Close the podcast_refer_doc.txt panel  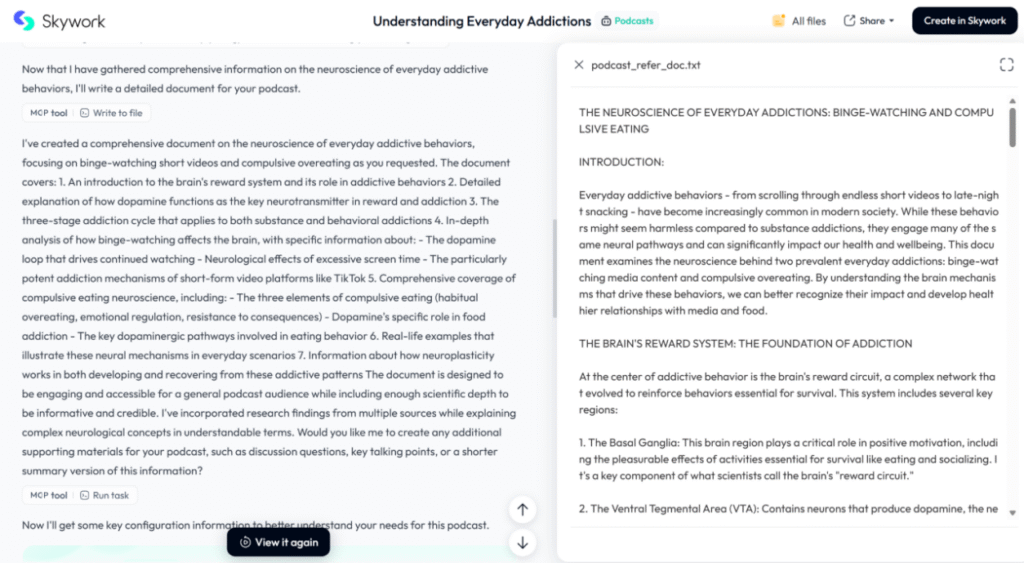click(579, 65)
